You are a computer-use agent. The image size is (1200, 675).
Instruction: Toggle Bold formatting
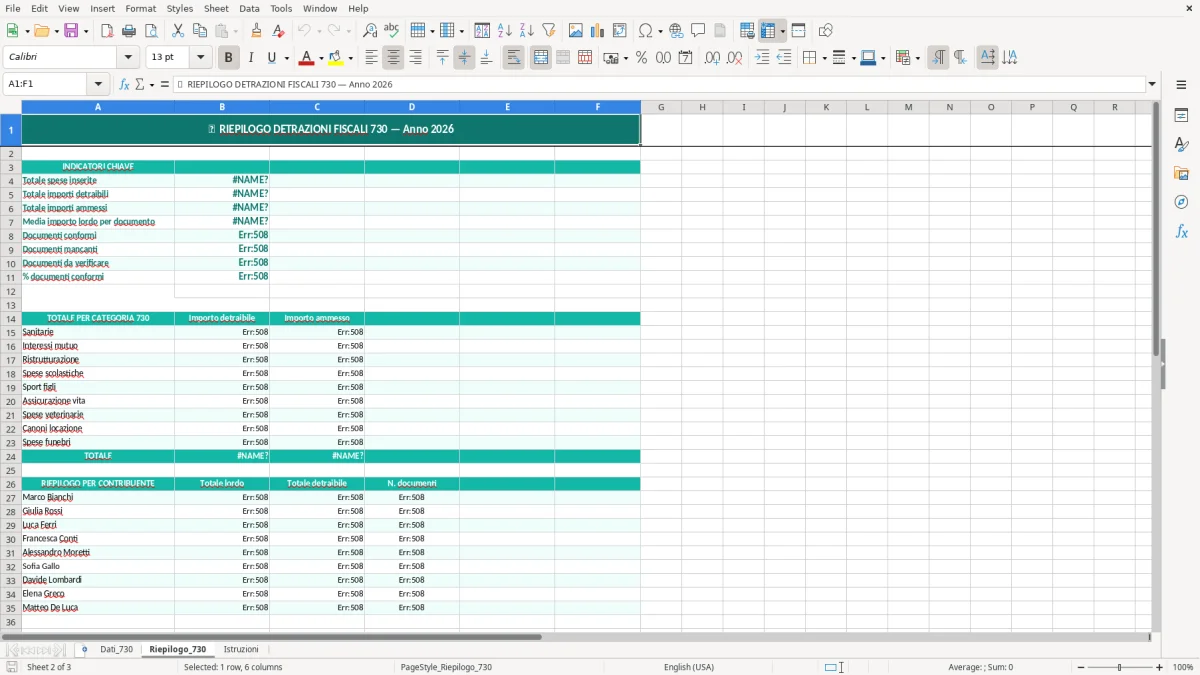click(x=229, y=58)
